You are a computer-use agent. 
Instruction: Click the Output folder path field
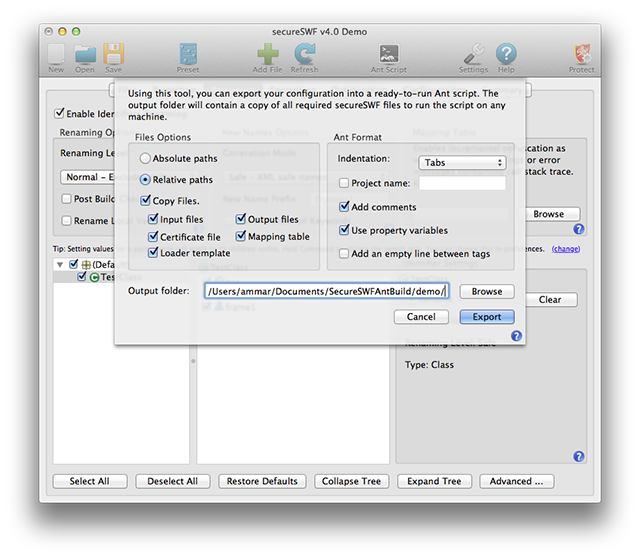point(326,291)
